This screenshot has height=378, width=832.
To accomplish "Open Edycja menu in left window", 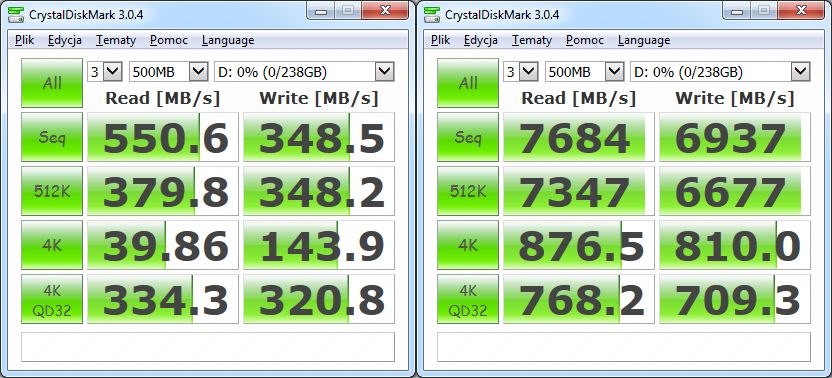I will pos(64,40).
